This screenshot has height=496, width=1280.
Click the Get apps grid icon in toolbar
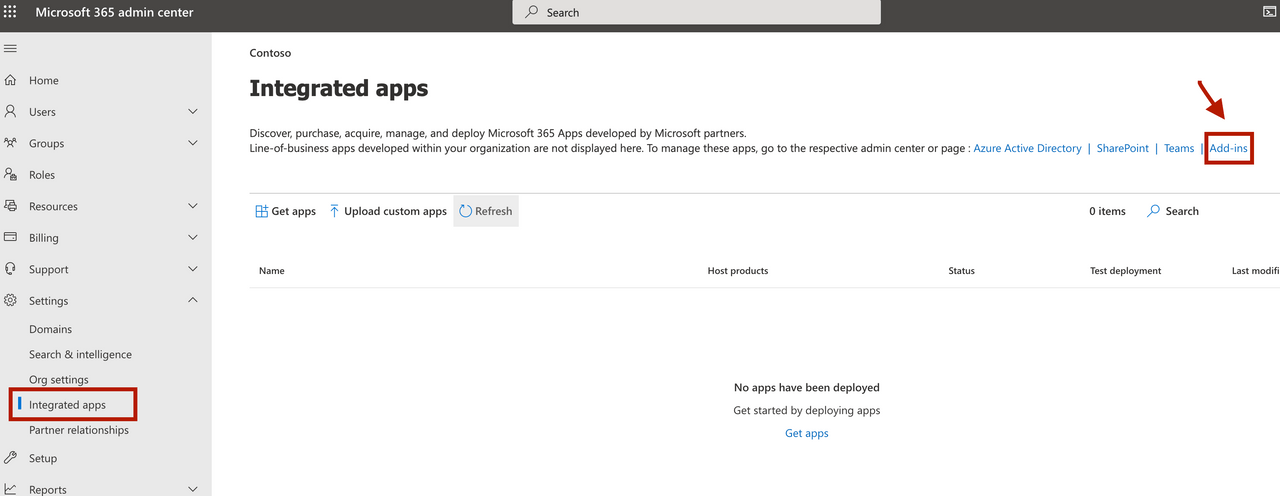point(261,211)
